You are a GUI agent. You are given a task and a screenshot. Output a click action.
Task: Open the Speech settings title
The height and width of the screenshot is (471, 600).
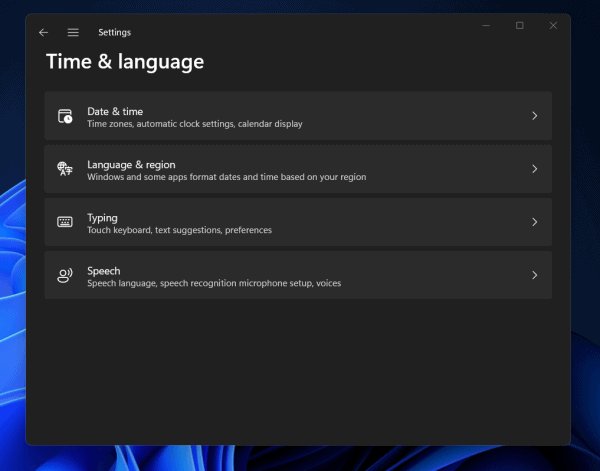[103, 270]
